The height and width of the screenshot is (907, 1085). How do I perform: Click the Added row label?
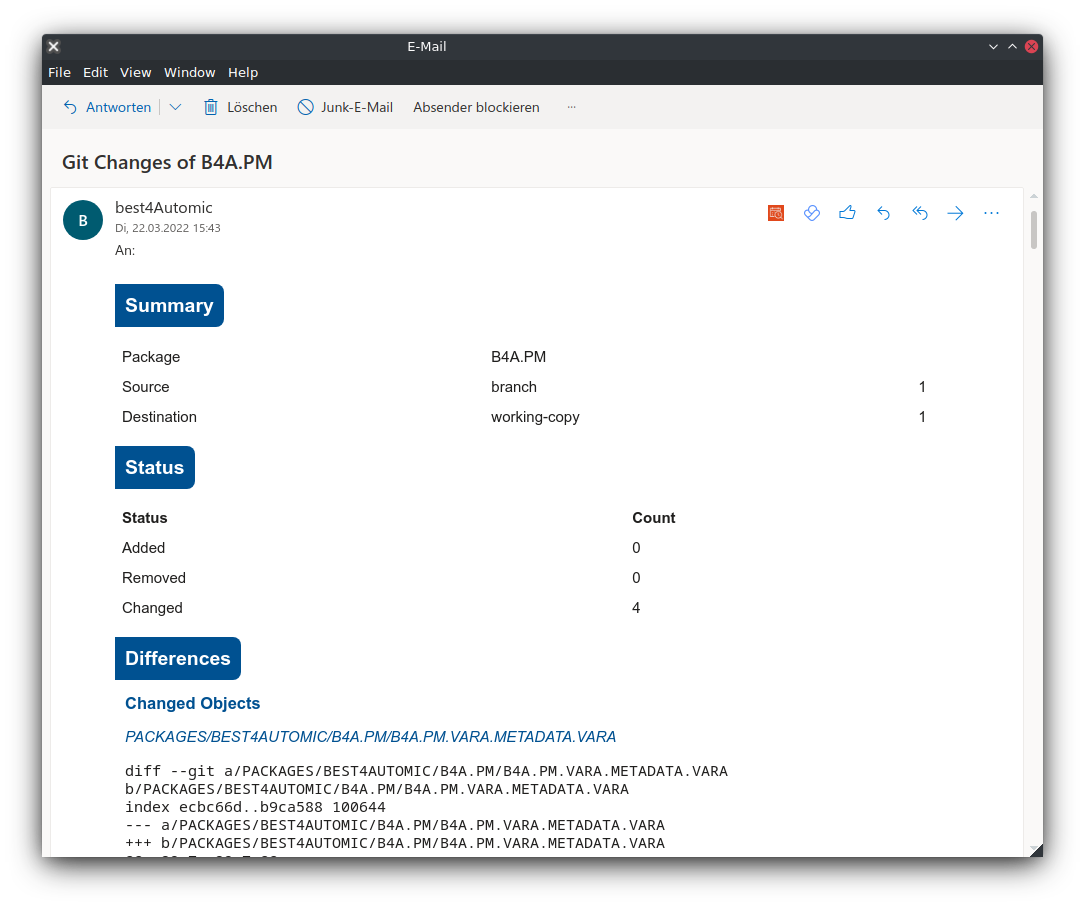(x=143, y=548)
